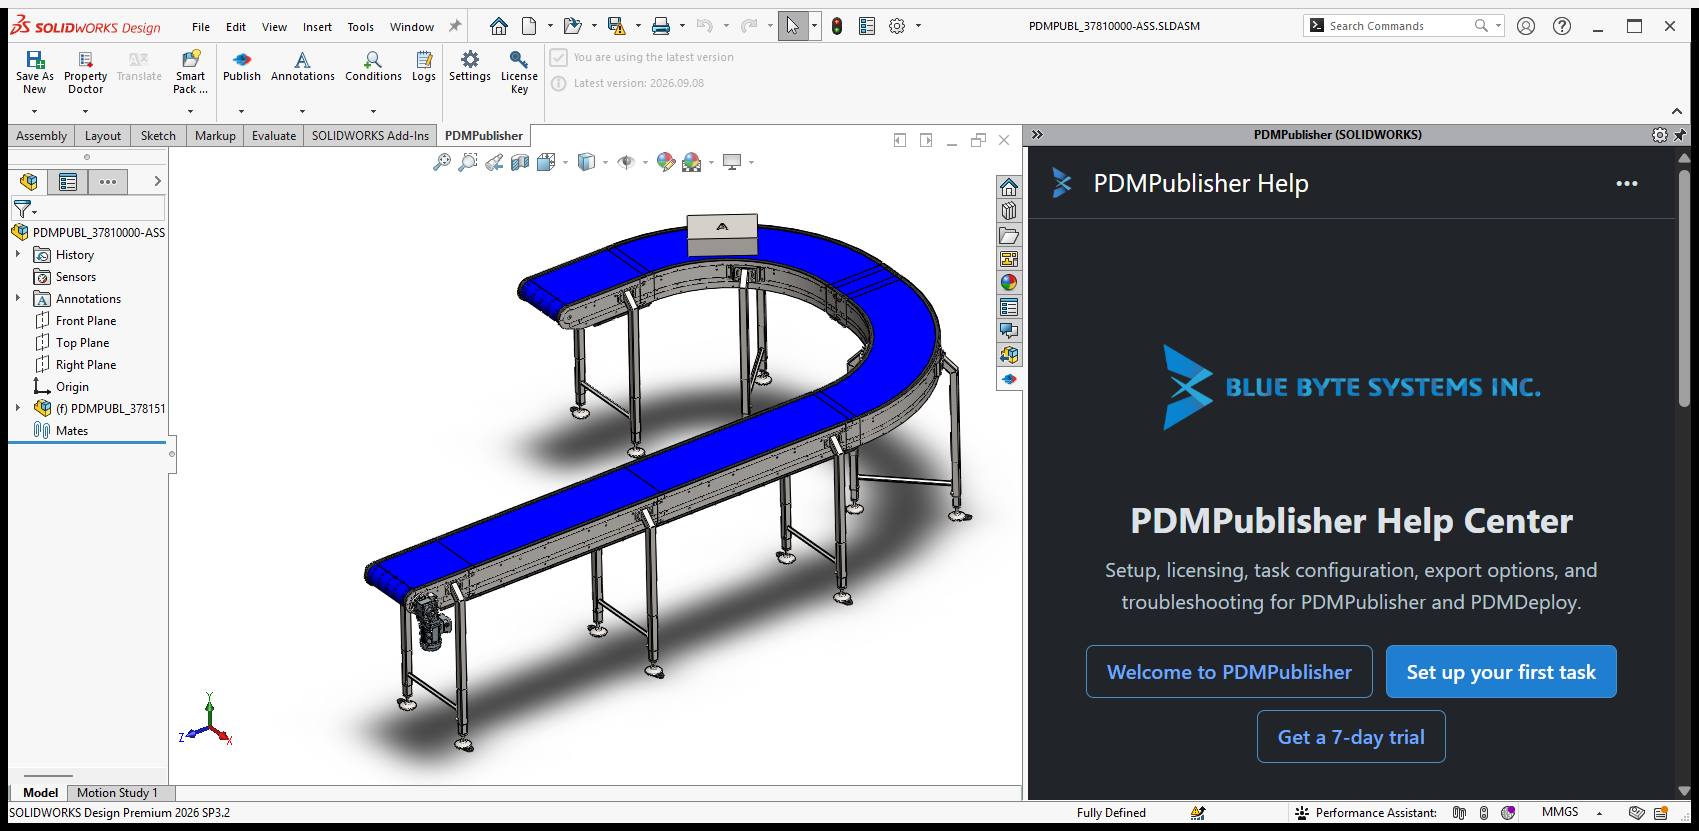Viewport: 1699px width, 831px height.
Task: Open the Tools menu
Action: [x=360, y=27]
